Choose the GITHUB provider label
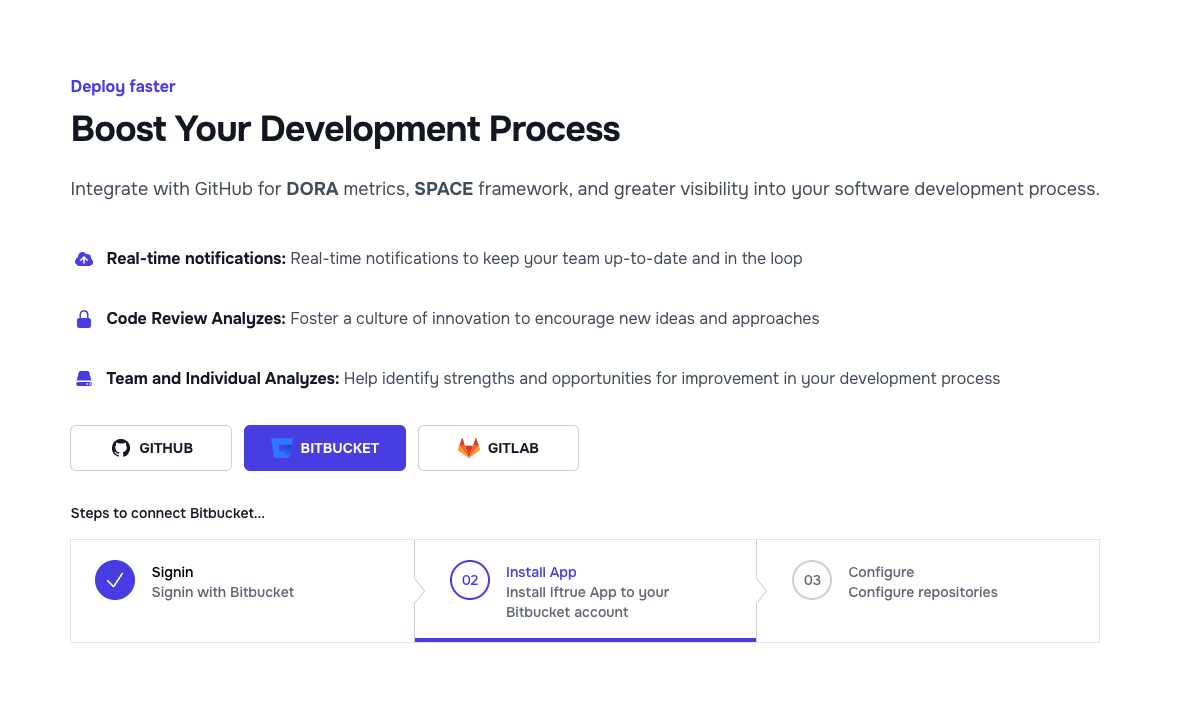This screenshot has height=719, width=1189. 166,448
